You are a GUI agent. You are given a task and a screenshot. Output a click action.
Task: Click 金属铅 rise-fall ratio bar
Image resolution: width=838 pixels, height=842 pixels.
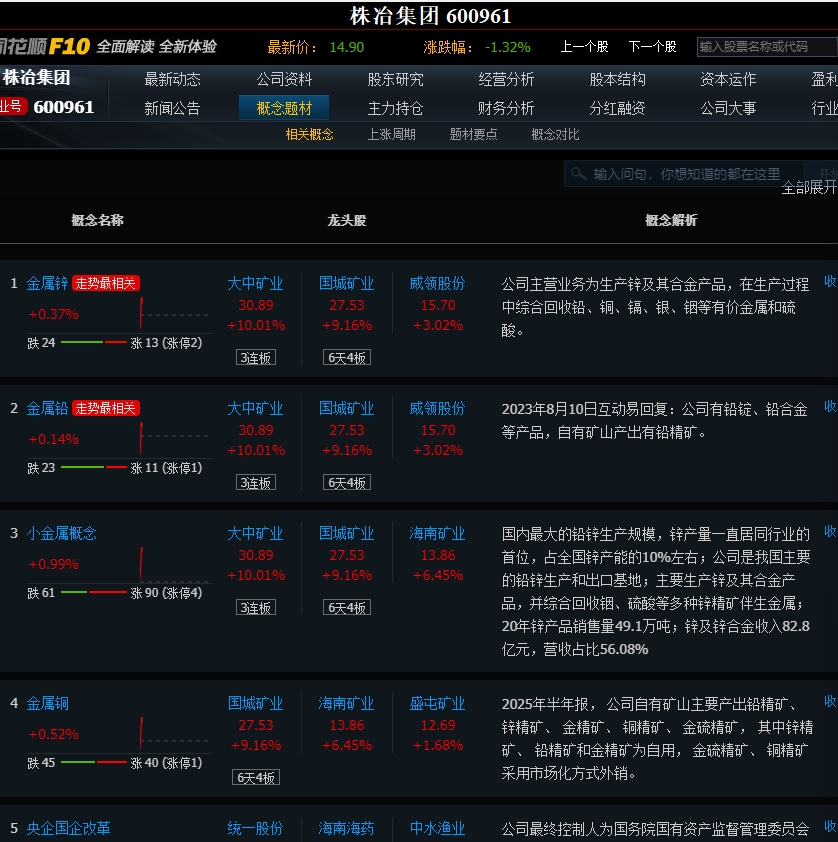coord(94,468)
